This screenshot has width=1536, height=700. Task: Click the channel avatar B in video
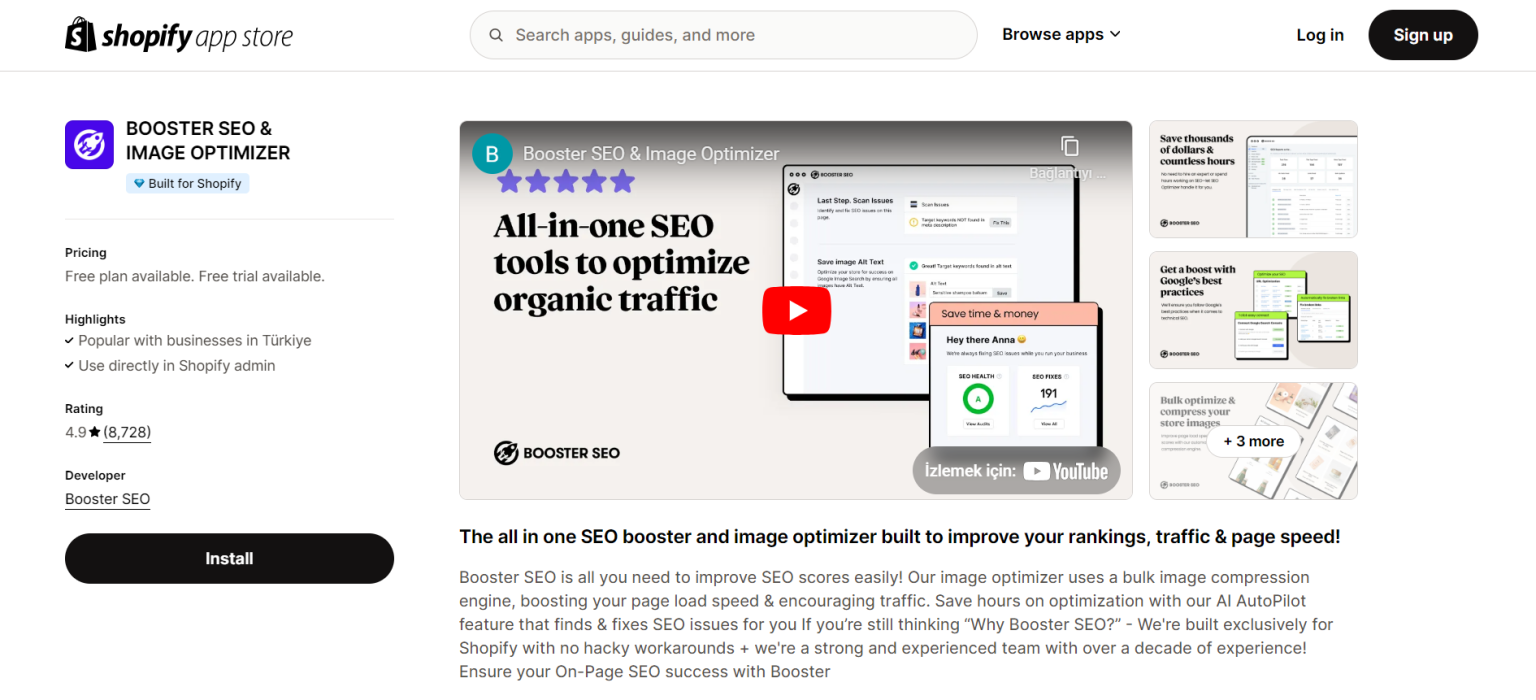tap(492, 154)
